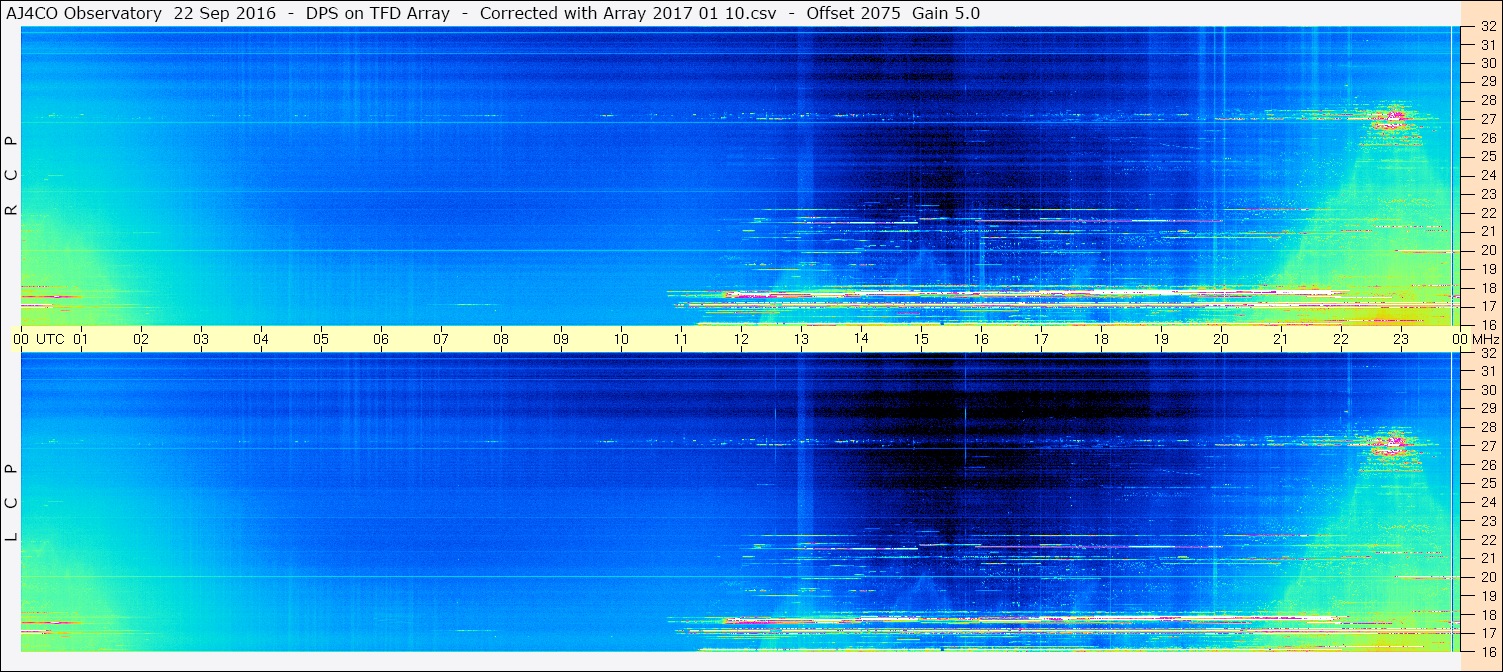
Task: Pick the 20 hour tick on time axis
Action: [x=1221, y=339]
